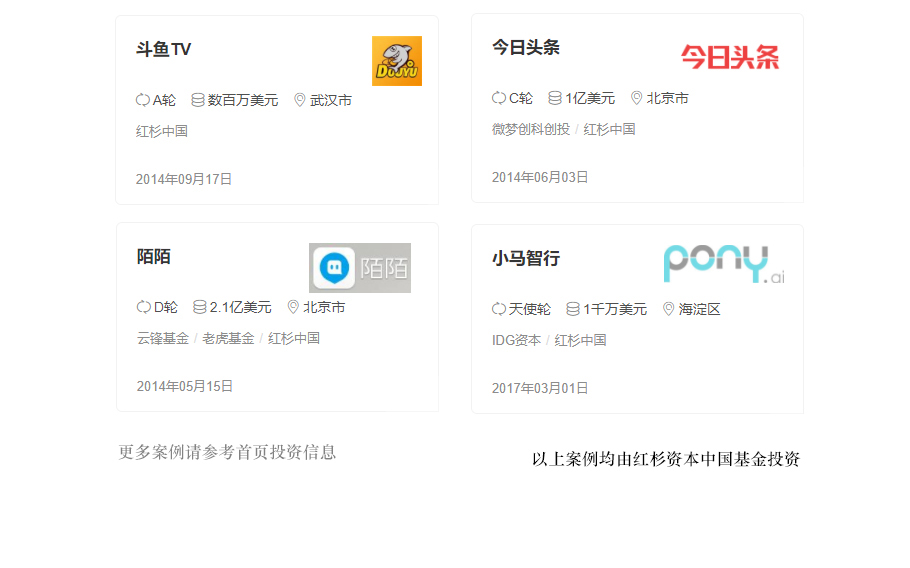The height and width of the screenshot is (568, 910).
Task: Click the pony.ai logo
Action: click(724, 265)
